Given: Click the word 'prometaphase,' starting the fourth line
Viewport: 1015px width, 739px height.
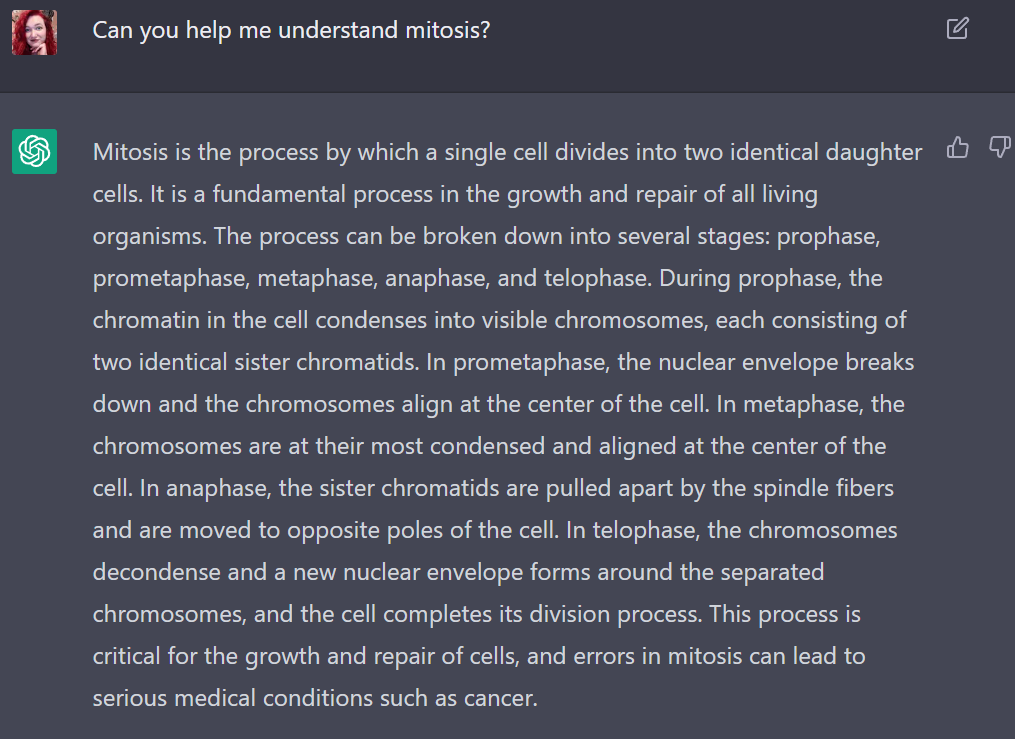Looking at the screenshot, I should [x=171, y=279].
